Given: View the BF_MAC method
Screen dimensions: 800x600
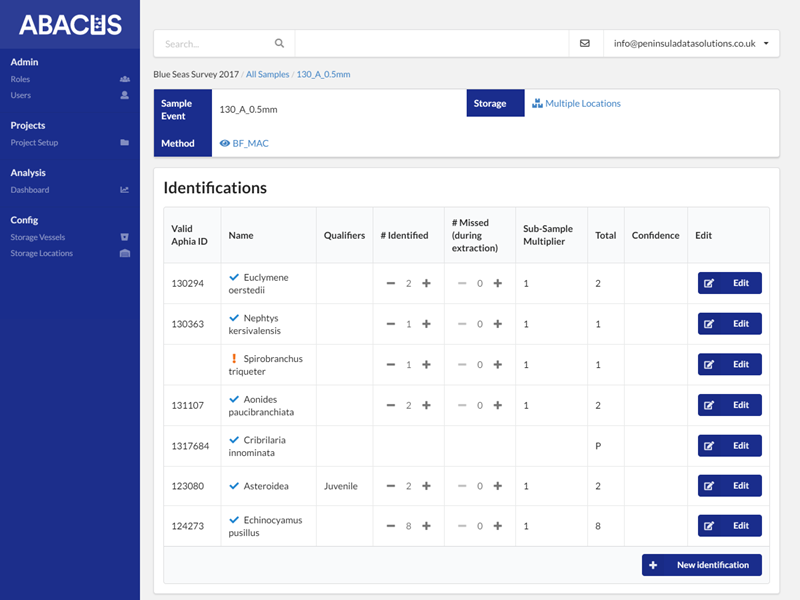Looking at the screenshot, I should pyautogui.click(x=250, y=144).
